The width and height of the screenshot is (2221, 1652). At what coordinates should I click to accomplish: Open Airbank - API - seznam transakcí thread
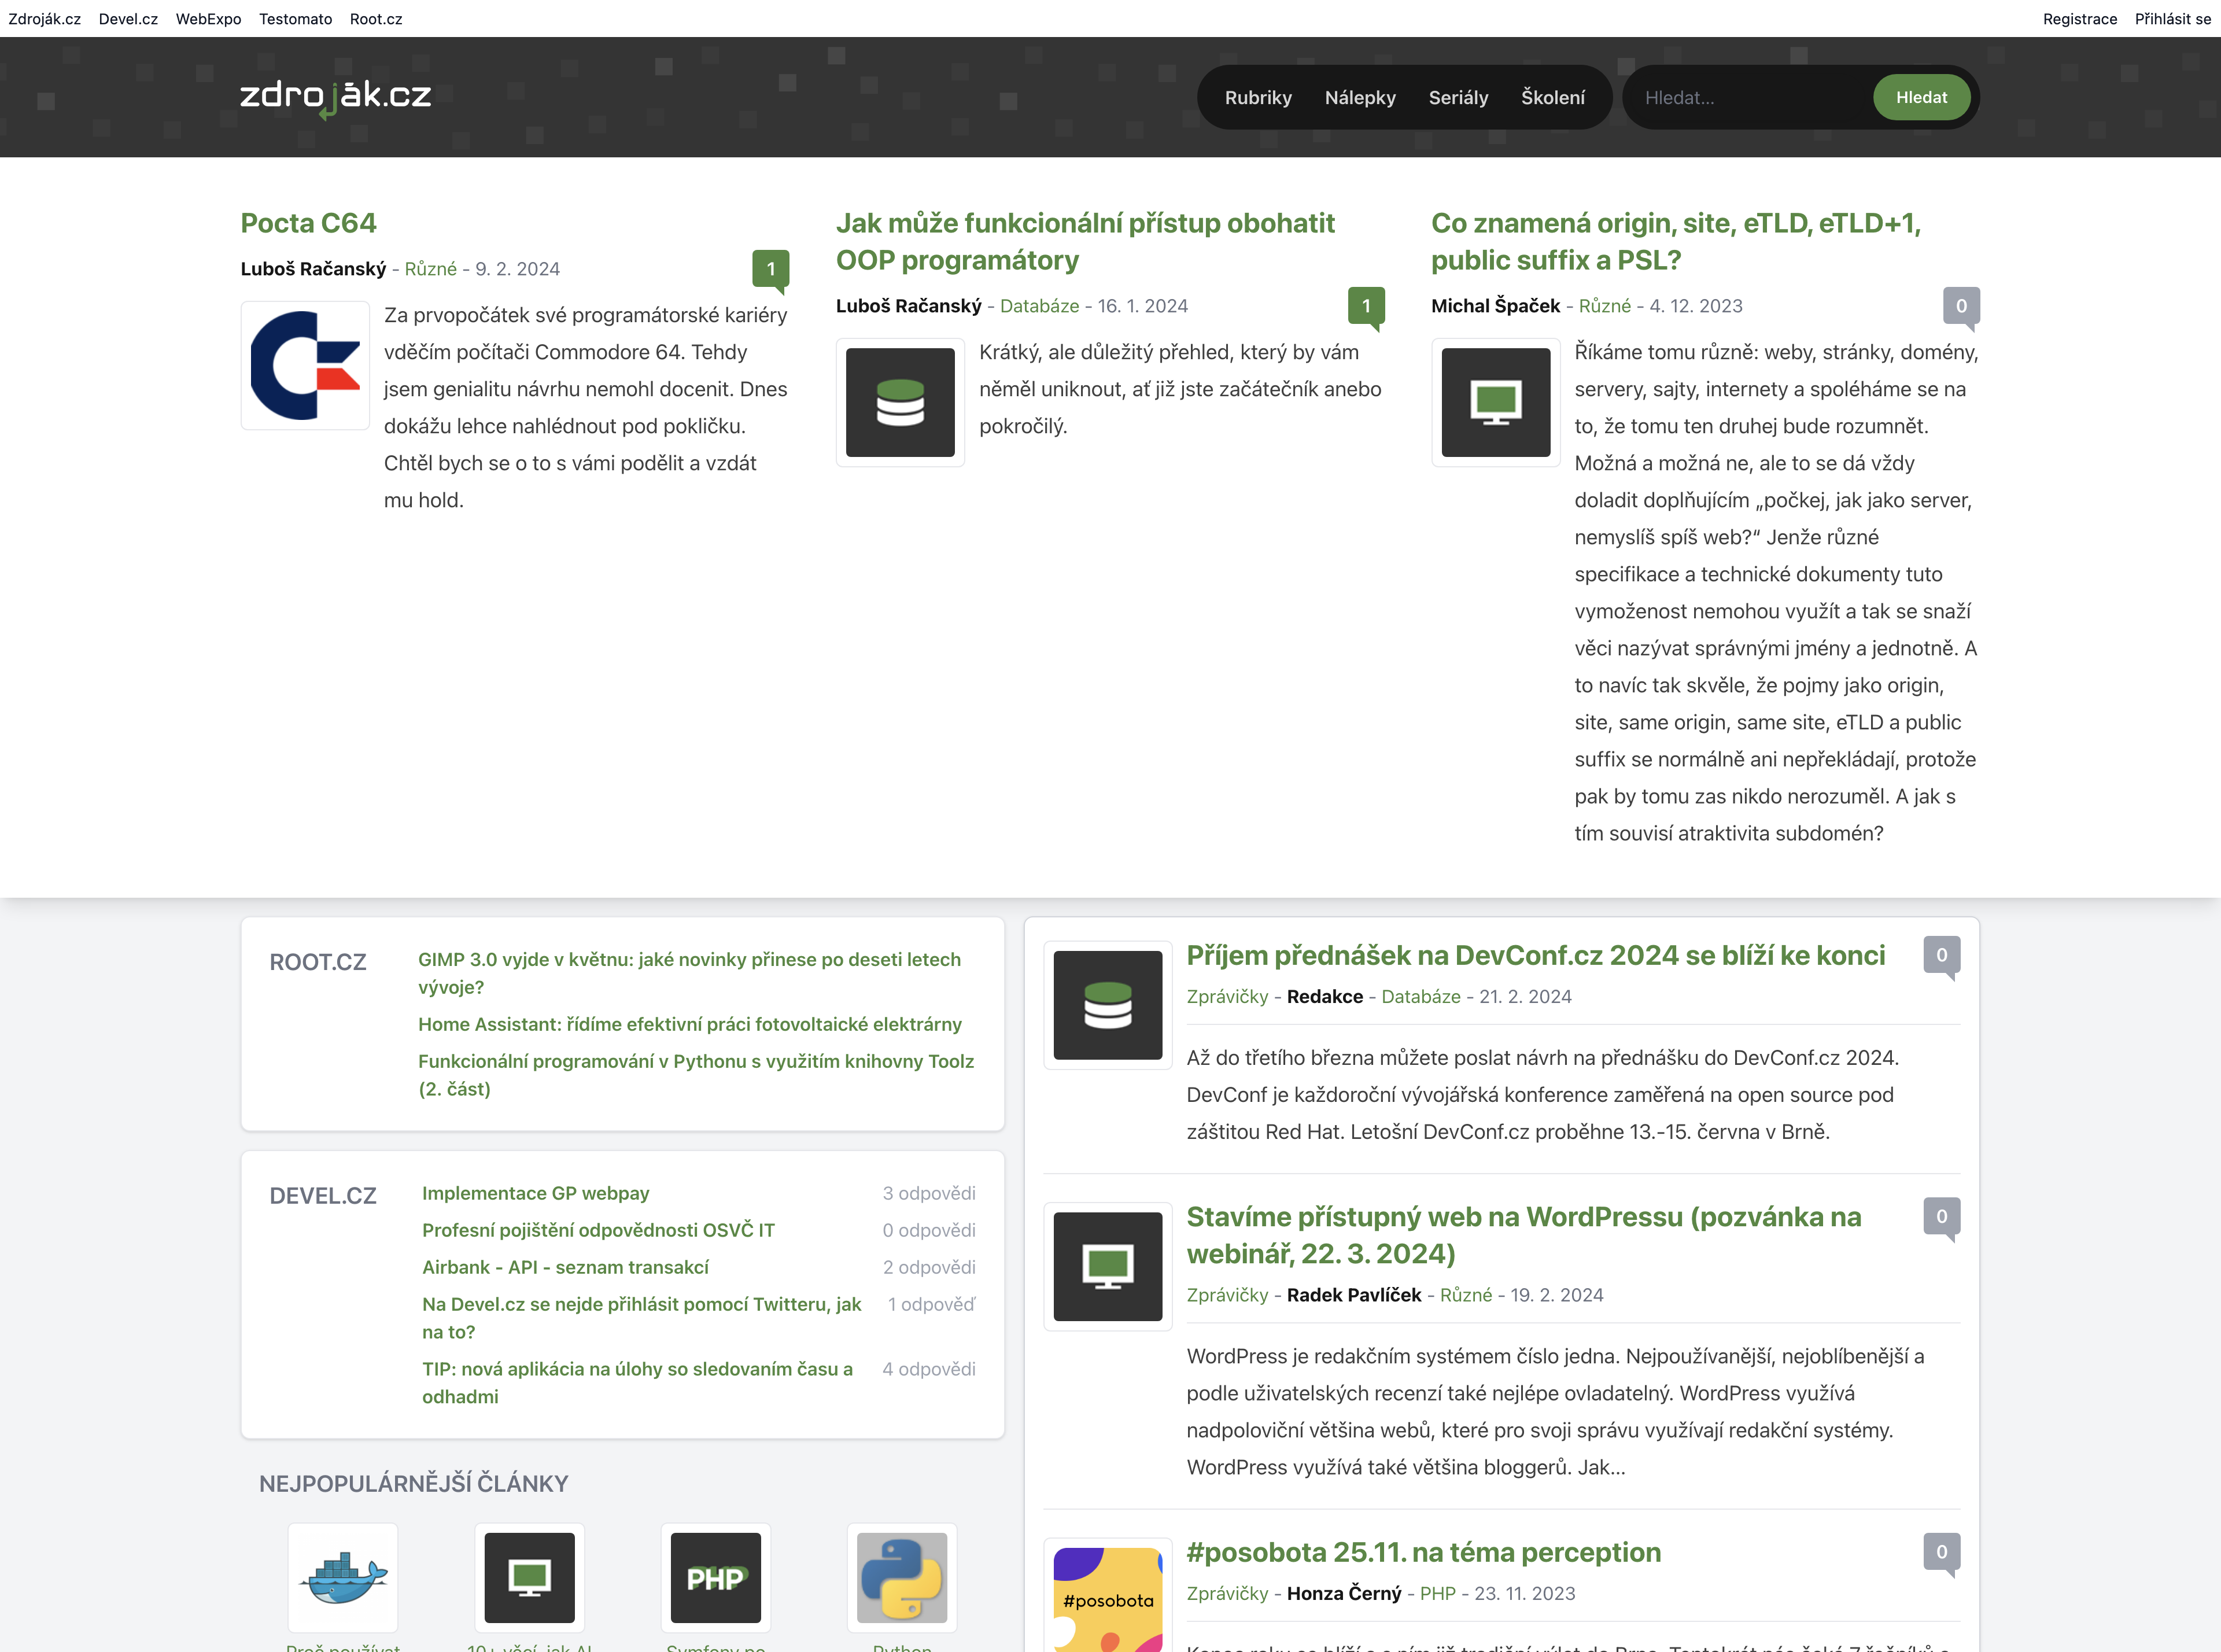click(x=565, y=1267)
